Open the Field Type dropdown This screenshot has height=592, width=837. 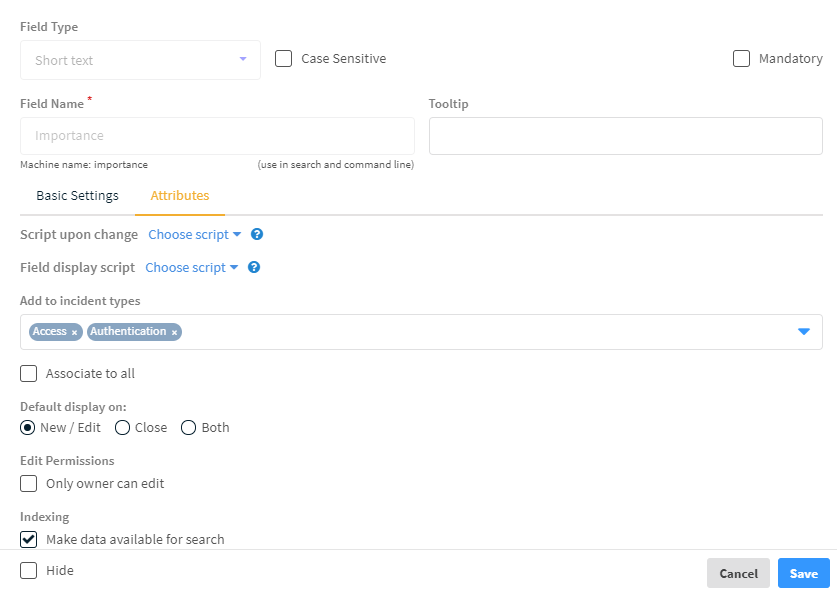pyautogui.click(x=140, y=60)
